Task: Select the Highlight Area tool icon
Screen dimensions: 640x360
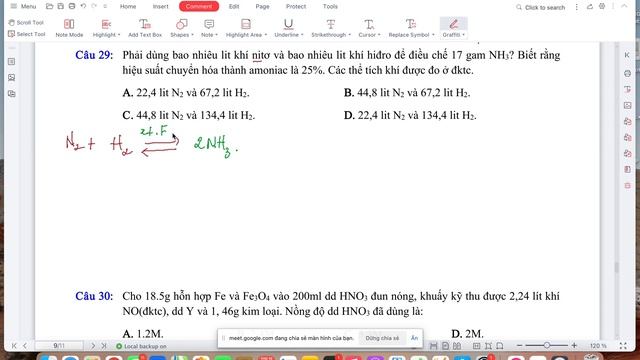Action: pyautogui.click(x=246, y=24)
